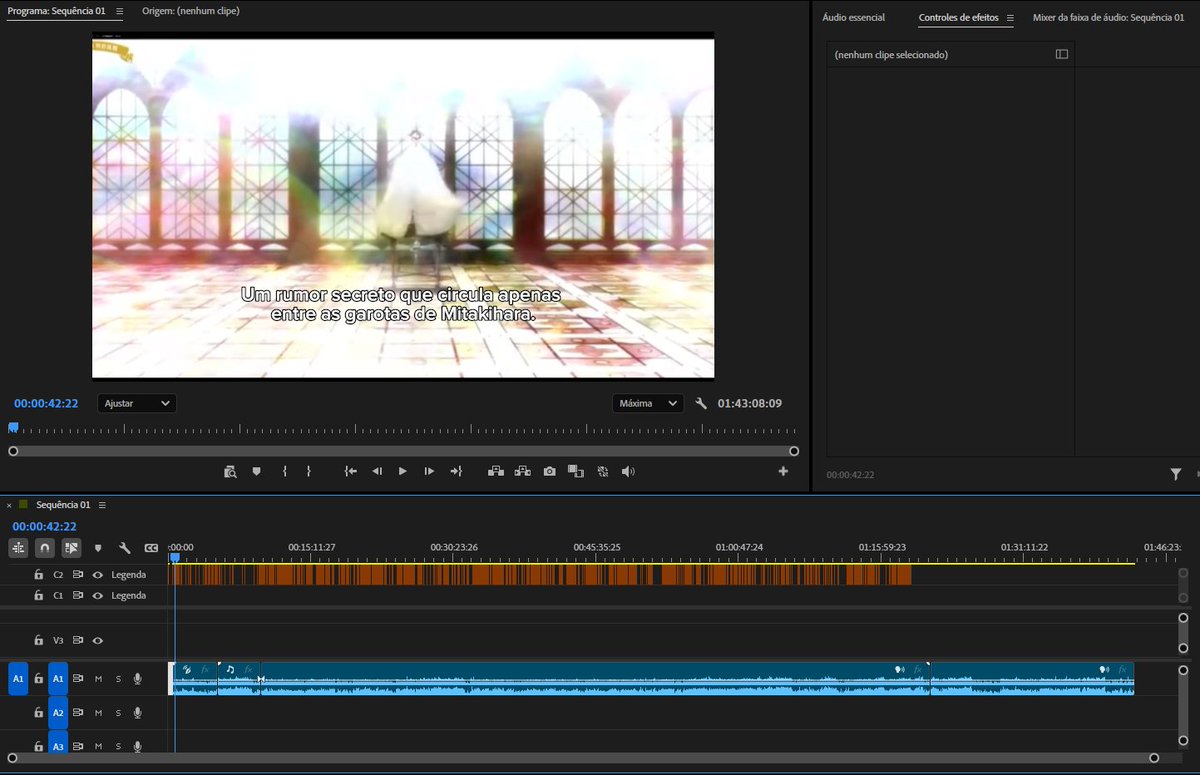Viewport: 1200px width, 775px height.
Task: Open Programa: Sequência 01 panel menu
Action: pyautogui.click(x=120, y=11)
